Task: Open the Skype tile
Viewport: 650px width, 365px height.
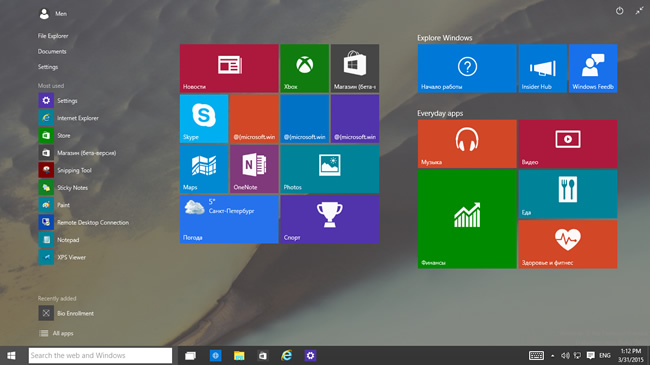Action: [x=204, y=119]
